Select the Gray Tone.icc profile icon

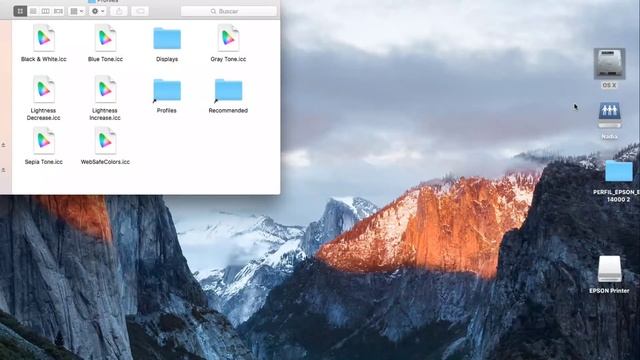[x=228, y=38]
